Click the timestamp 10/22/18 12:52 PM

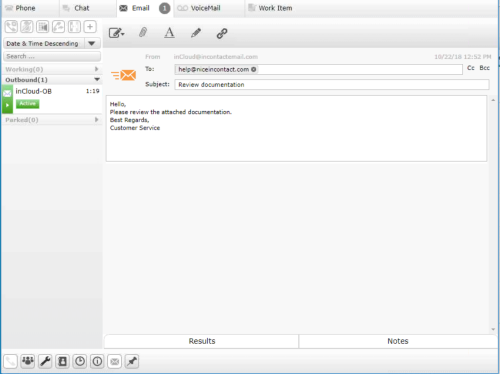(463, 57)
